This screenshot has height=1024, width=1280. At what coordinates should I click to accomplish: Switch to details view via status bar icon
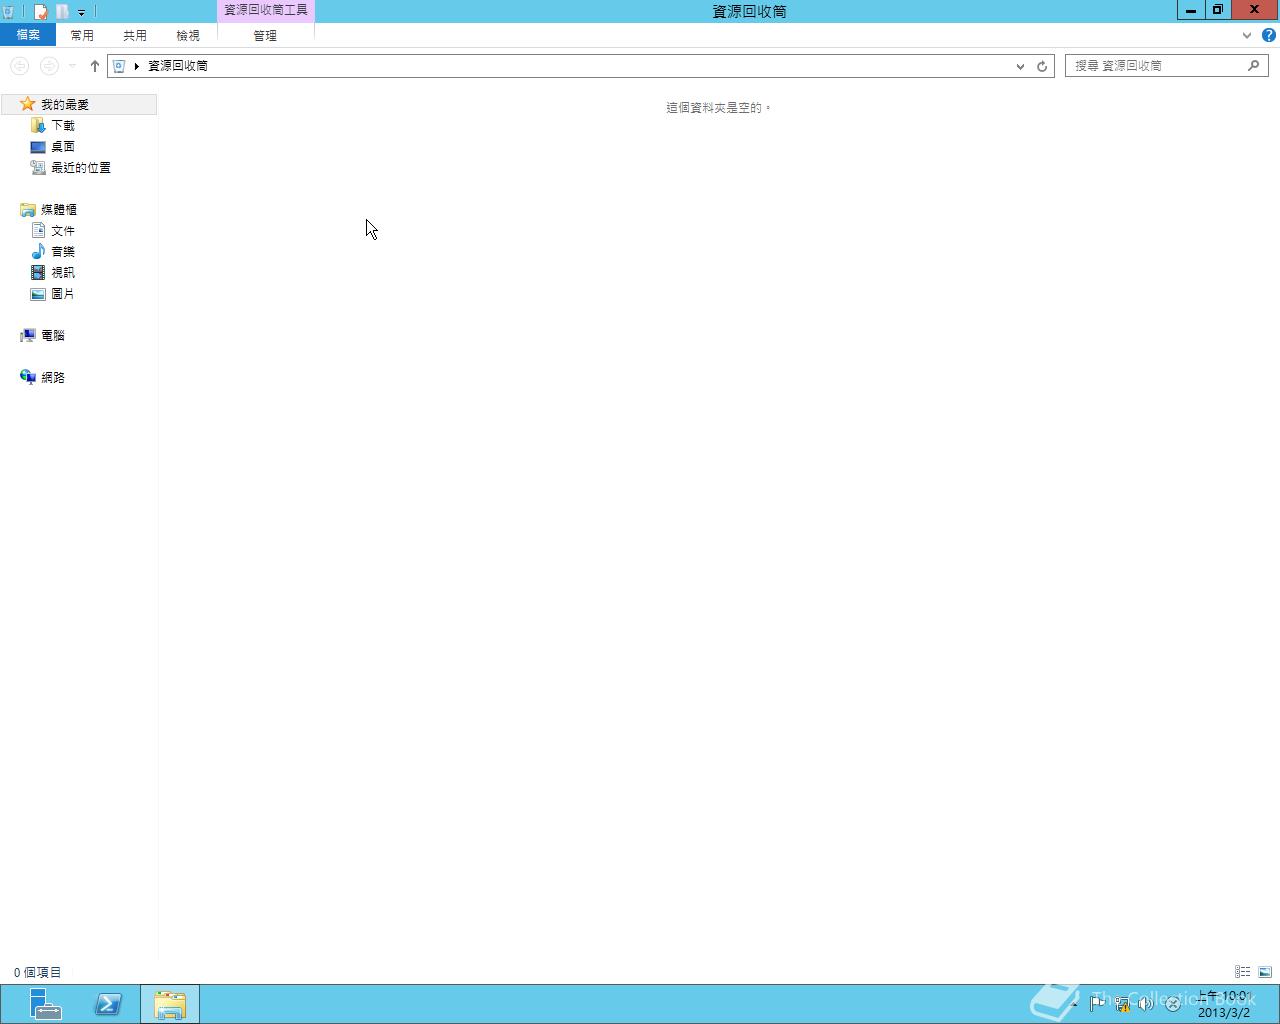(1242, 972)
